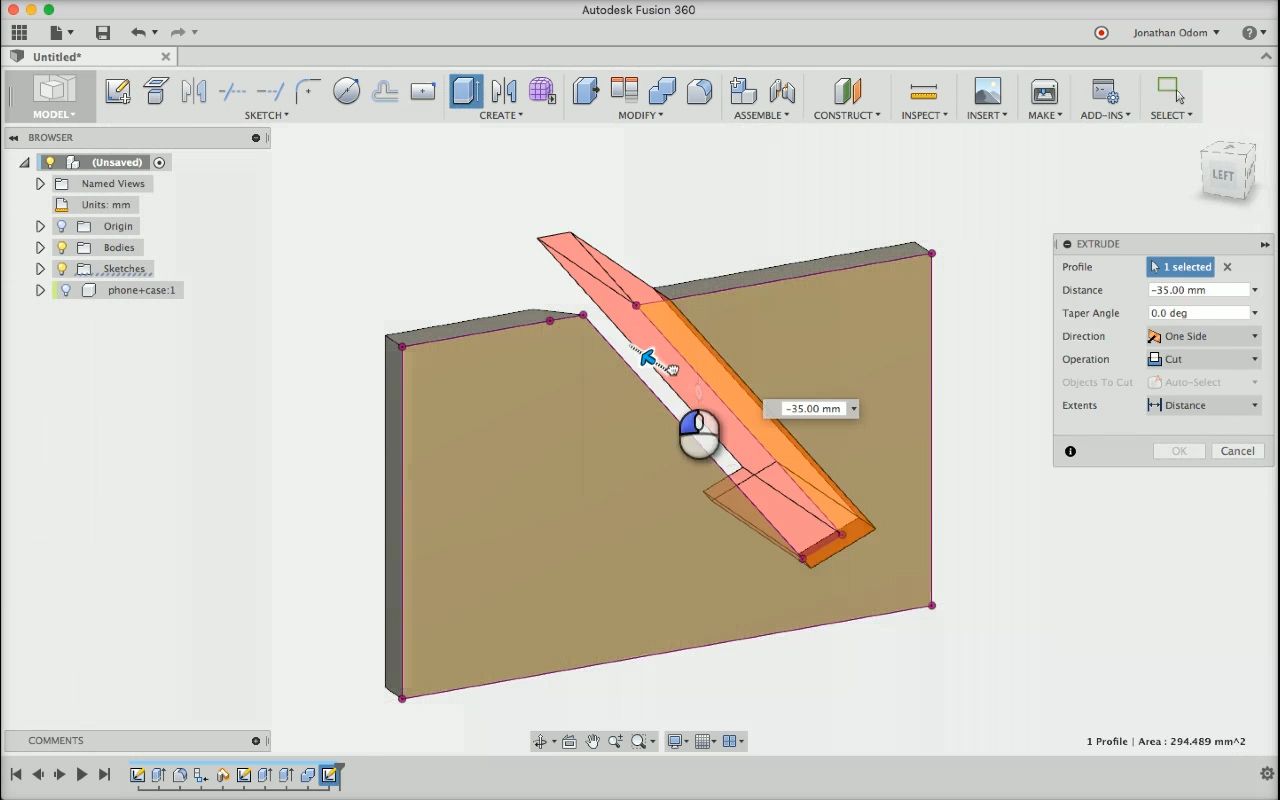Click the Save icon in the top bar

(x=102, y=33)
